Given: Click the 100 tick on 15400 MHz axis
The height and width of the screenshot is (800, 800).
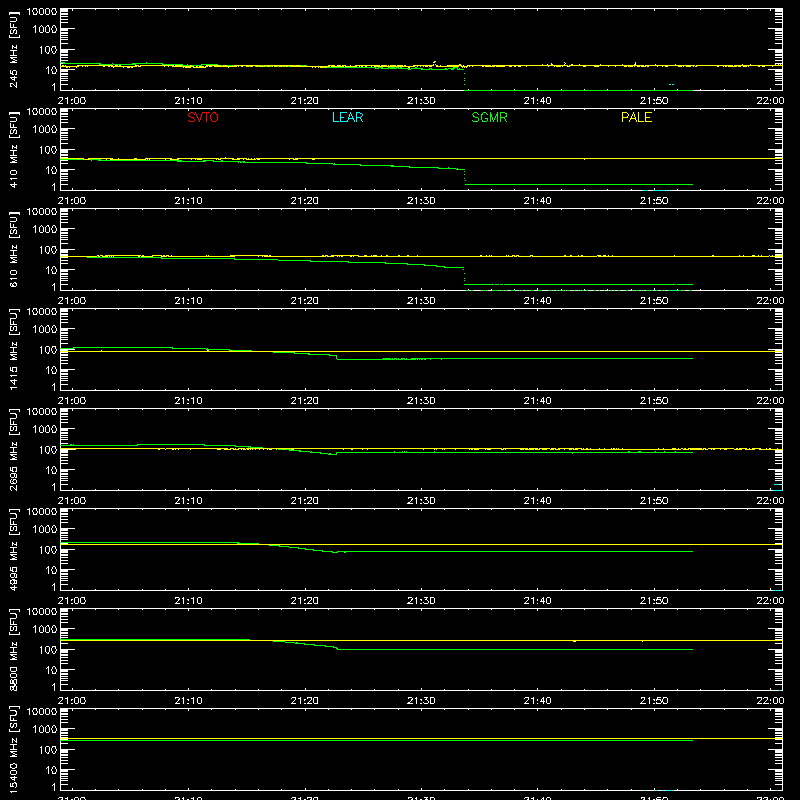Looking at the screenshot, I should pos(48,750).
